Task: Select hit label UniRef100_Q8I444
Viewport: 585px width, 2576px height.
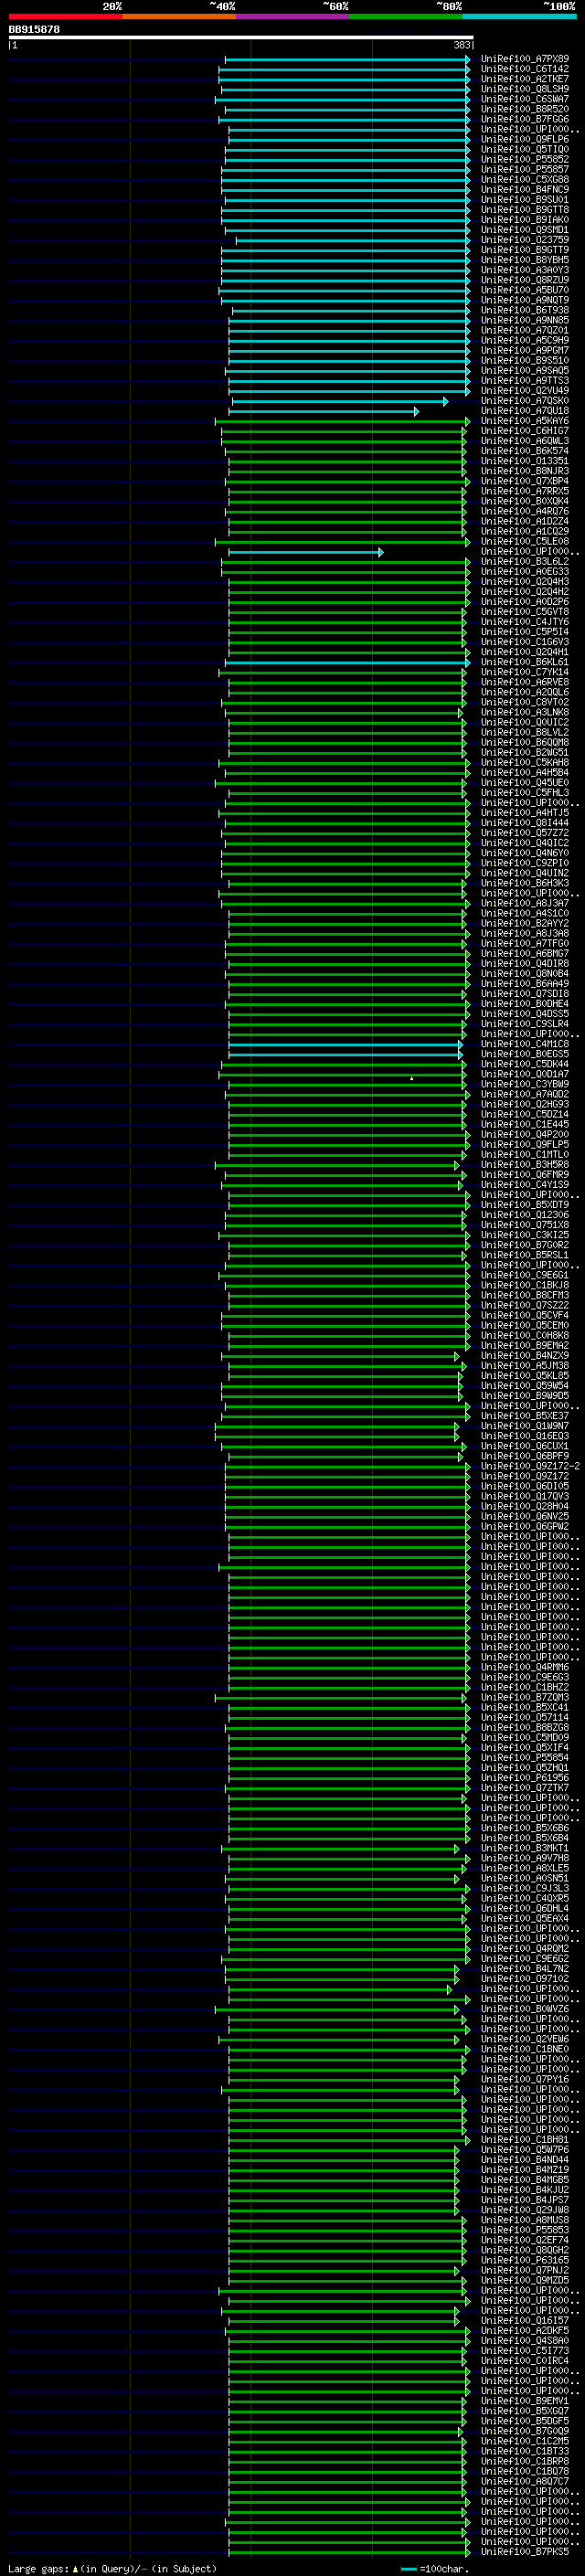Action: coord(525,823)
